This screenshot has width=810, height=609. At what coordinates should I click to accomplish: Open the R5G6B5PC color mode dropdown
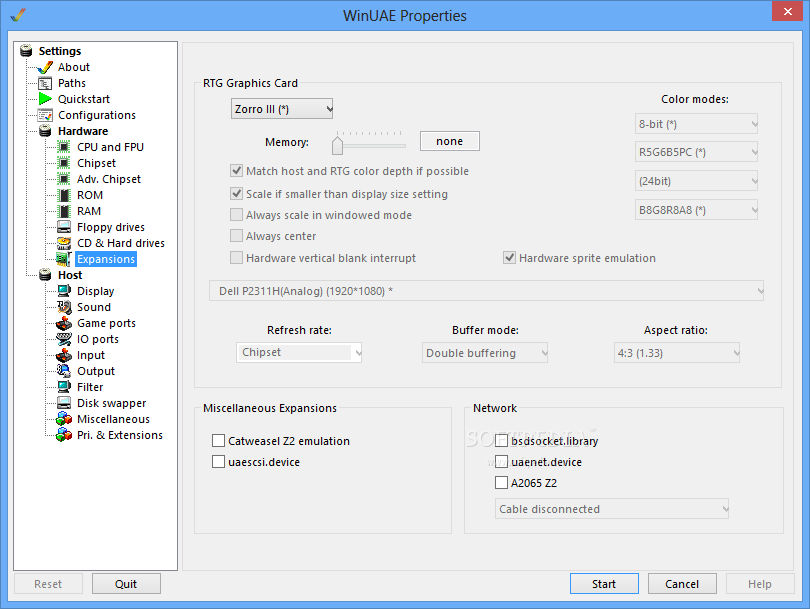point(696,152)
